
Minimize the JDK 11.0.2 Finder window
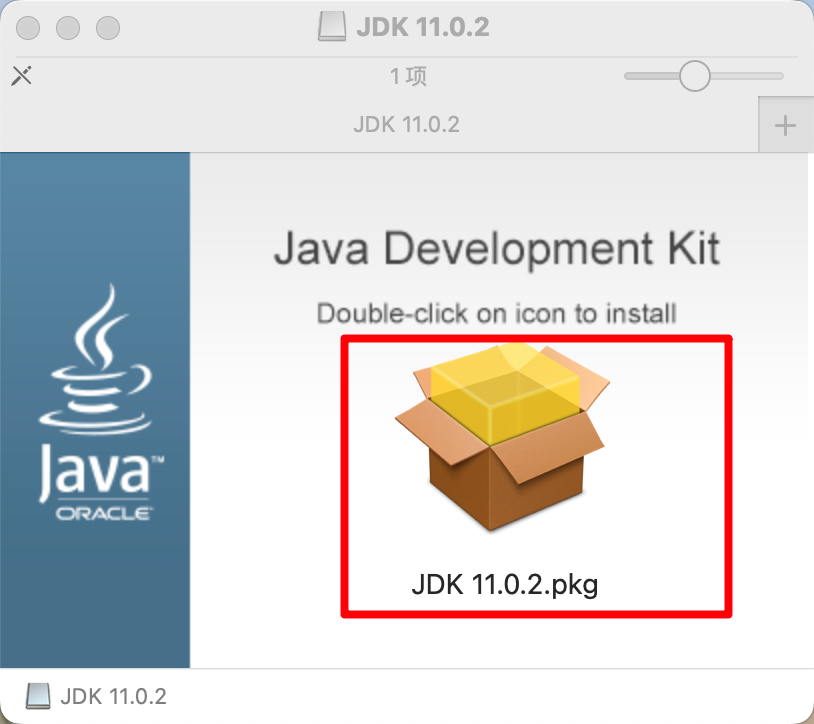(68, 28)
